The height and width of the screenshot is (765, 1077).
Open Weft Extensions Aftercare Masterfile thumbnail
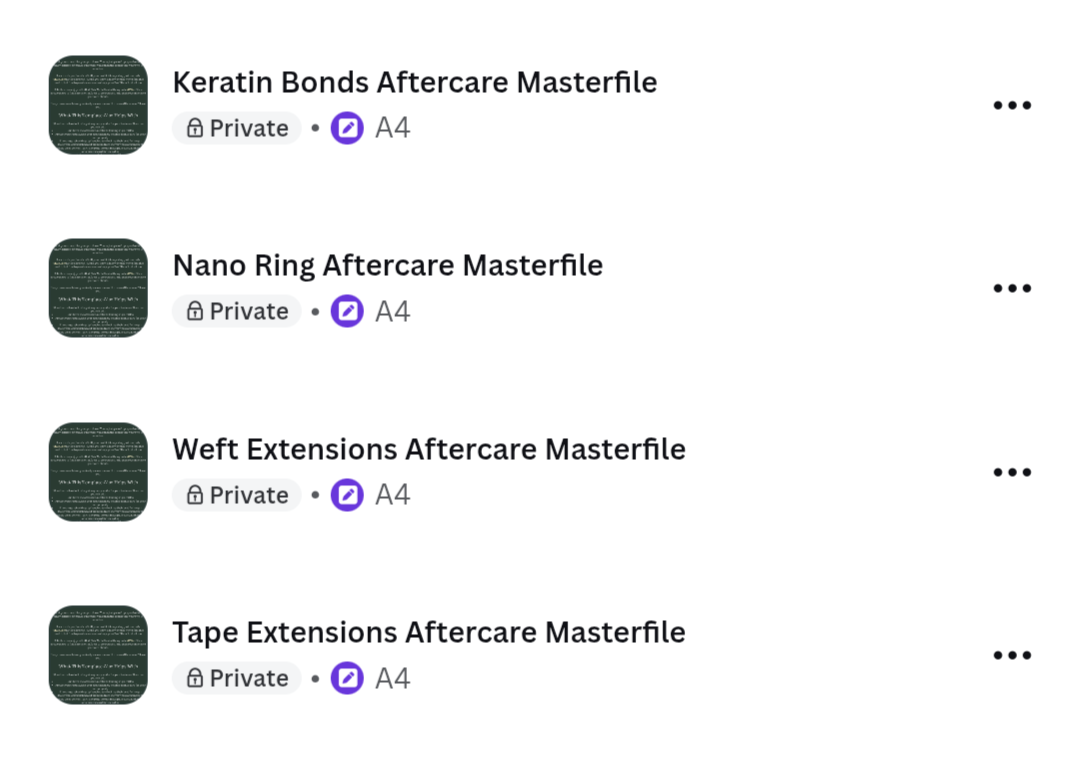click(98, 472)
